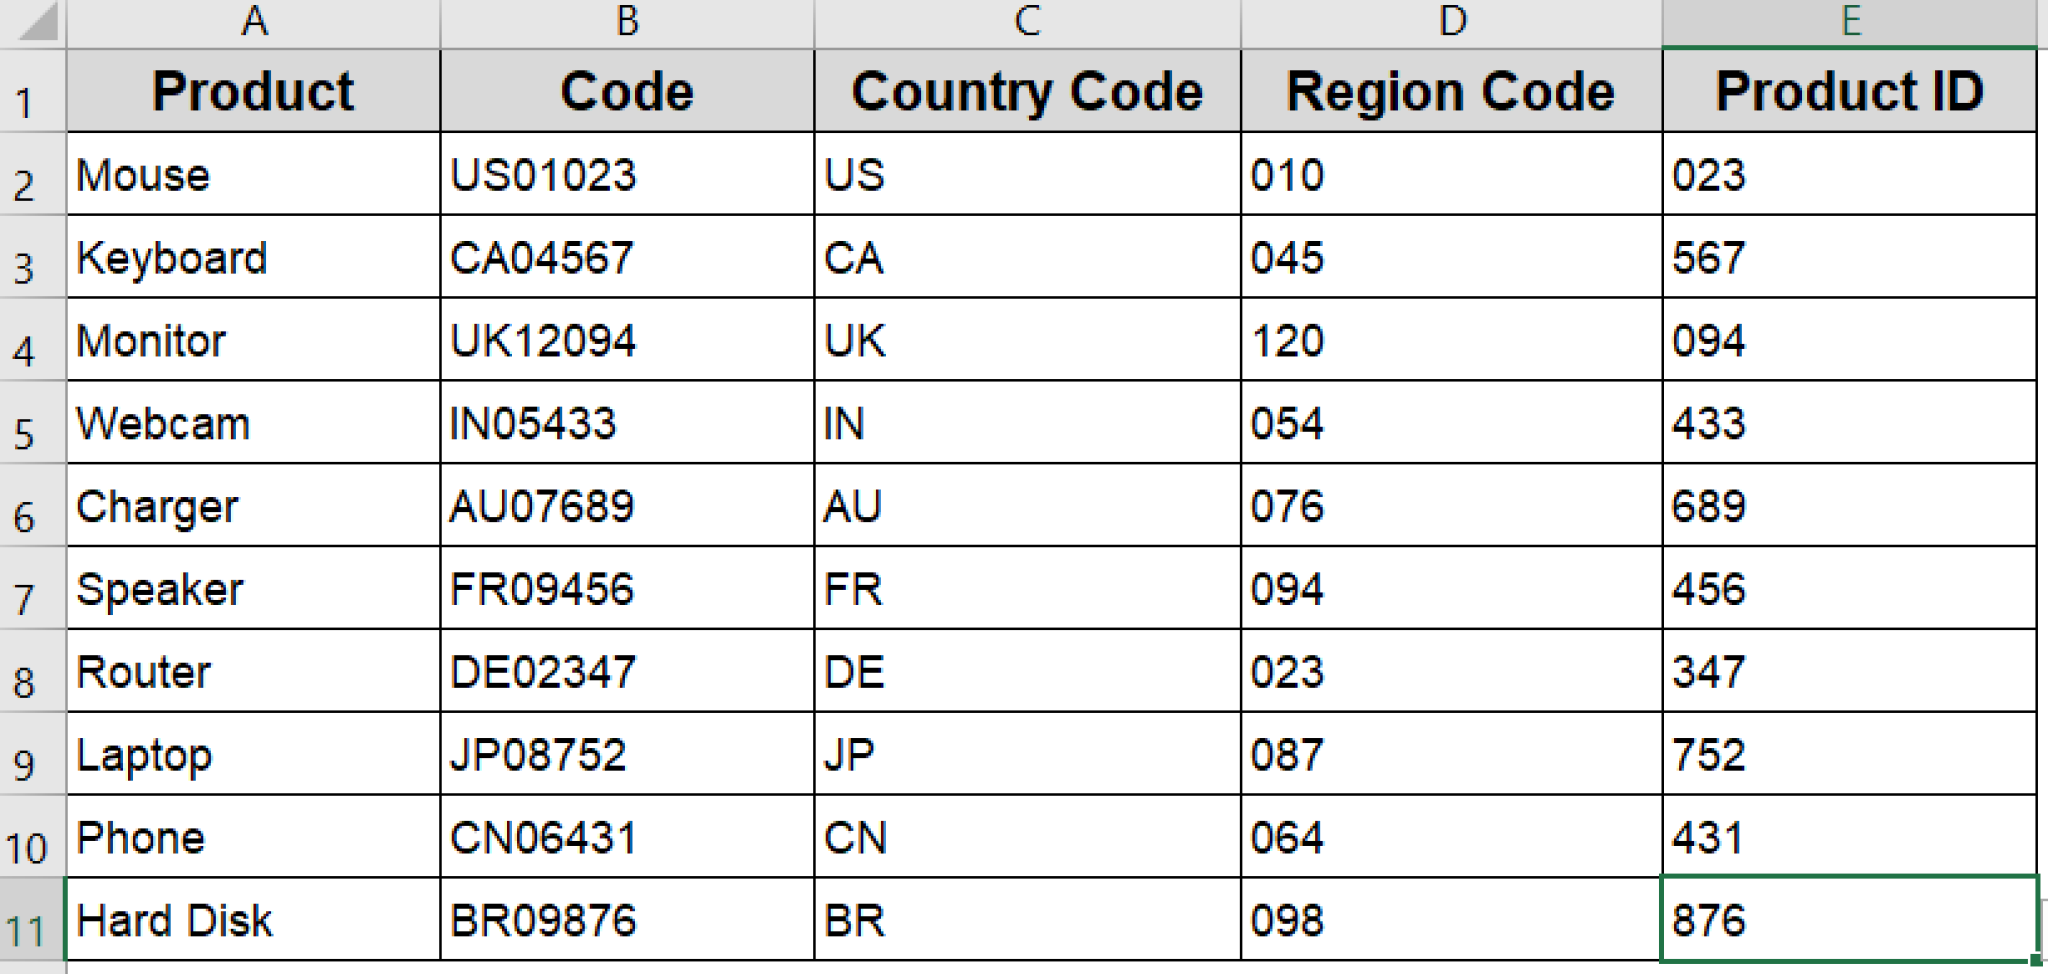Select column A header
Viewport: 2048px width, 974px height.
click(253, 18)
